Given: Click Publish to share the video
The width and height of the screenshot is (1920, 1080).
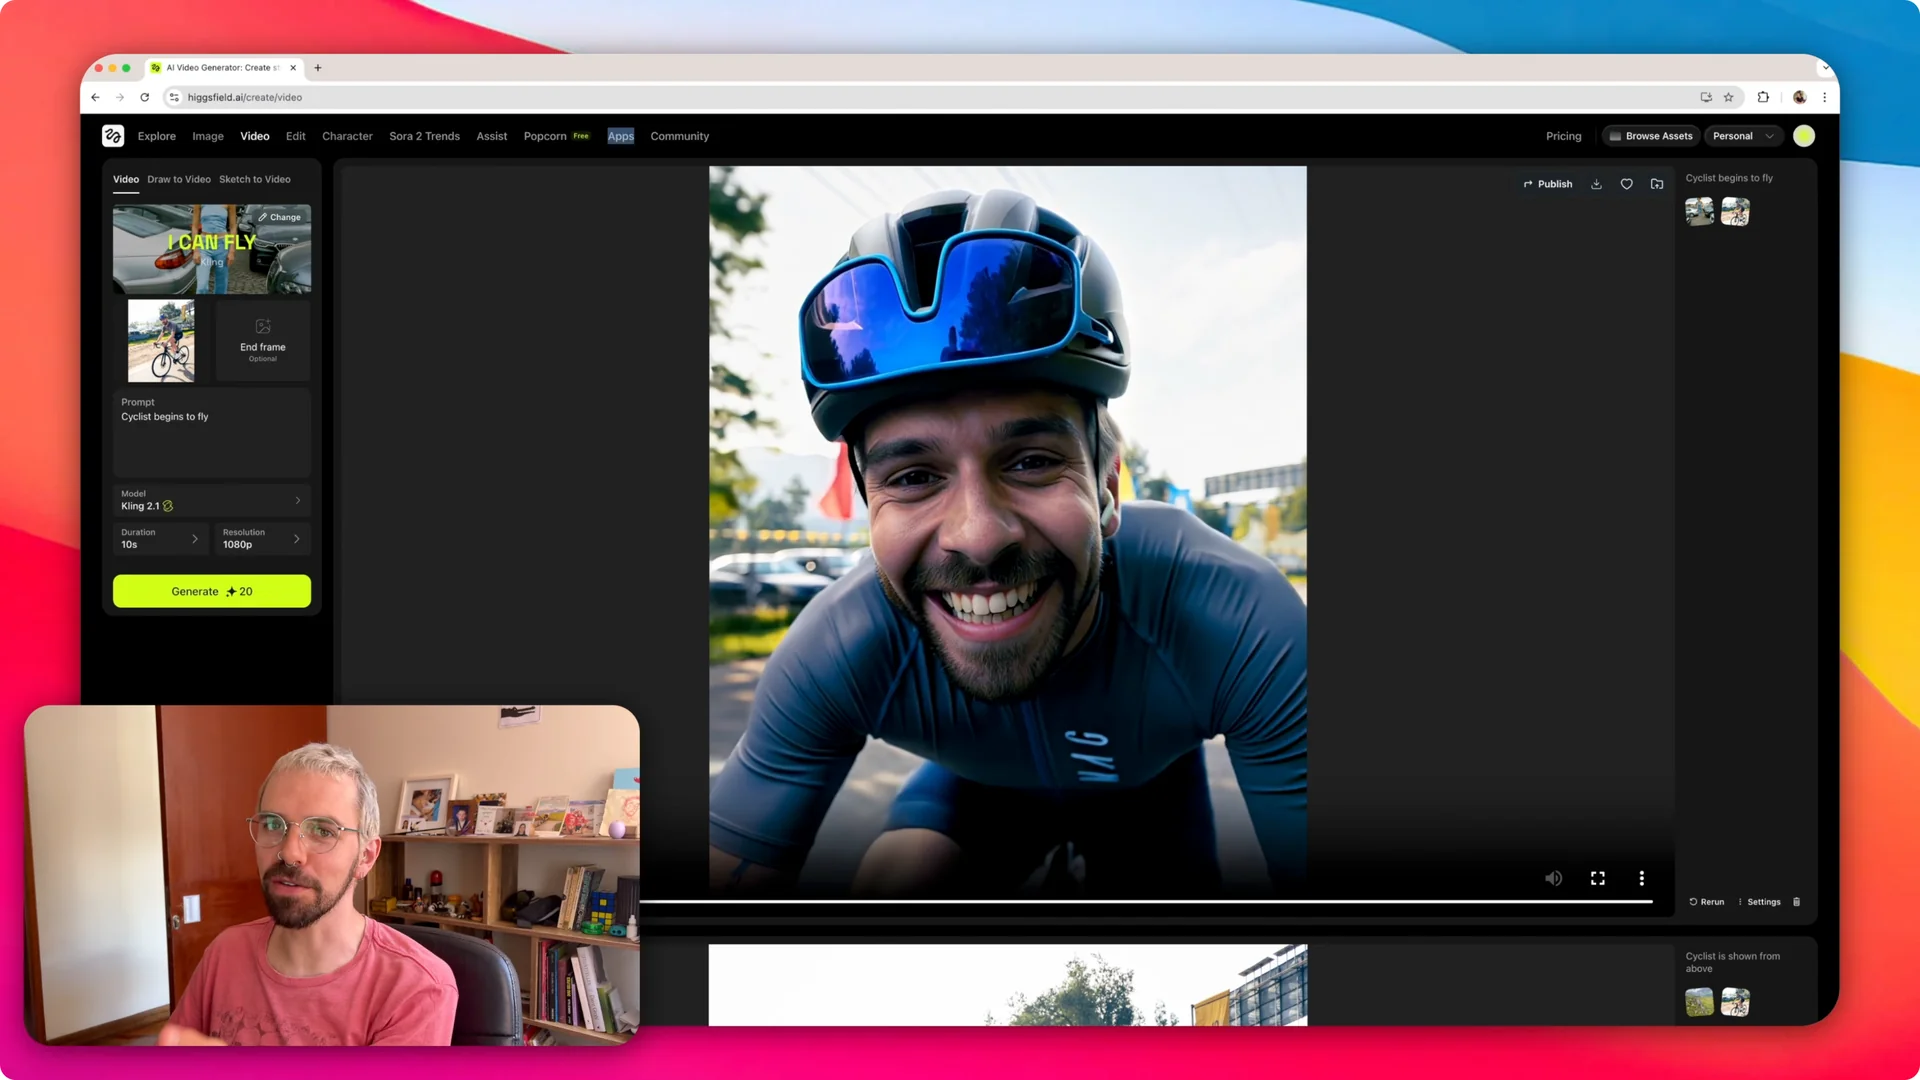Looking at the screenshot, I should pyautogui.click(x=1548, y=184).
